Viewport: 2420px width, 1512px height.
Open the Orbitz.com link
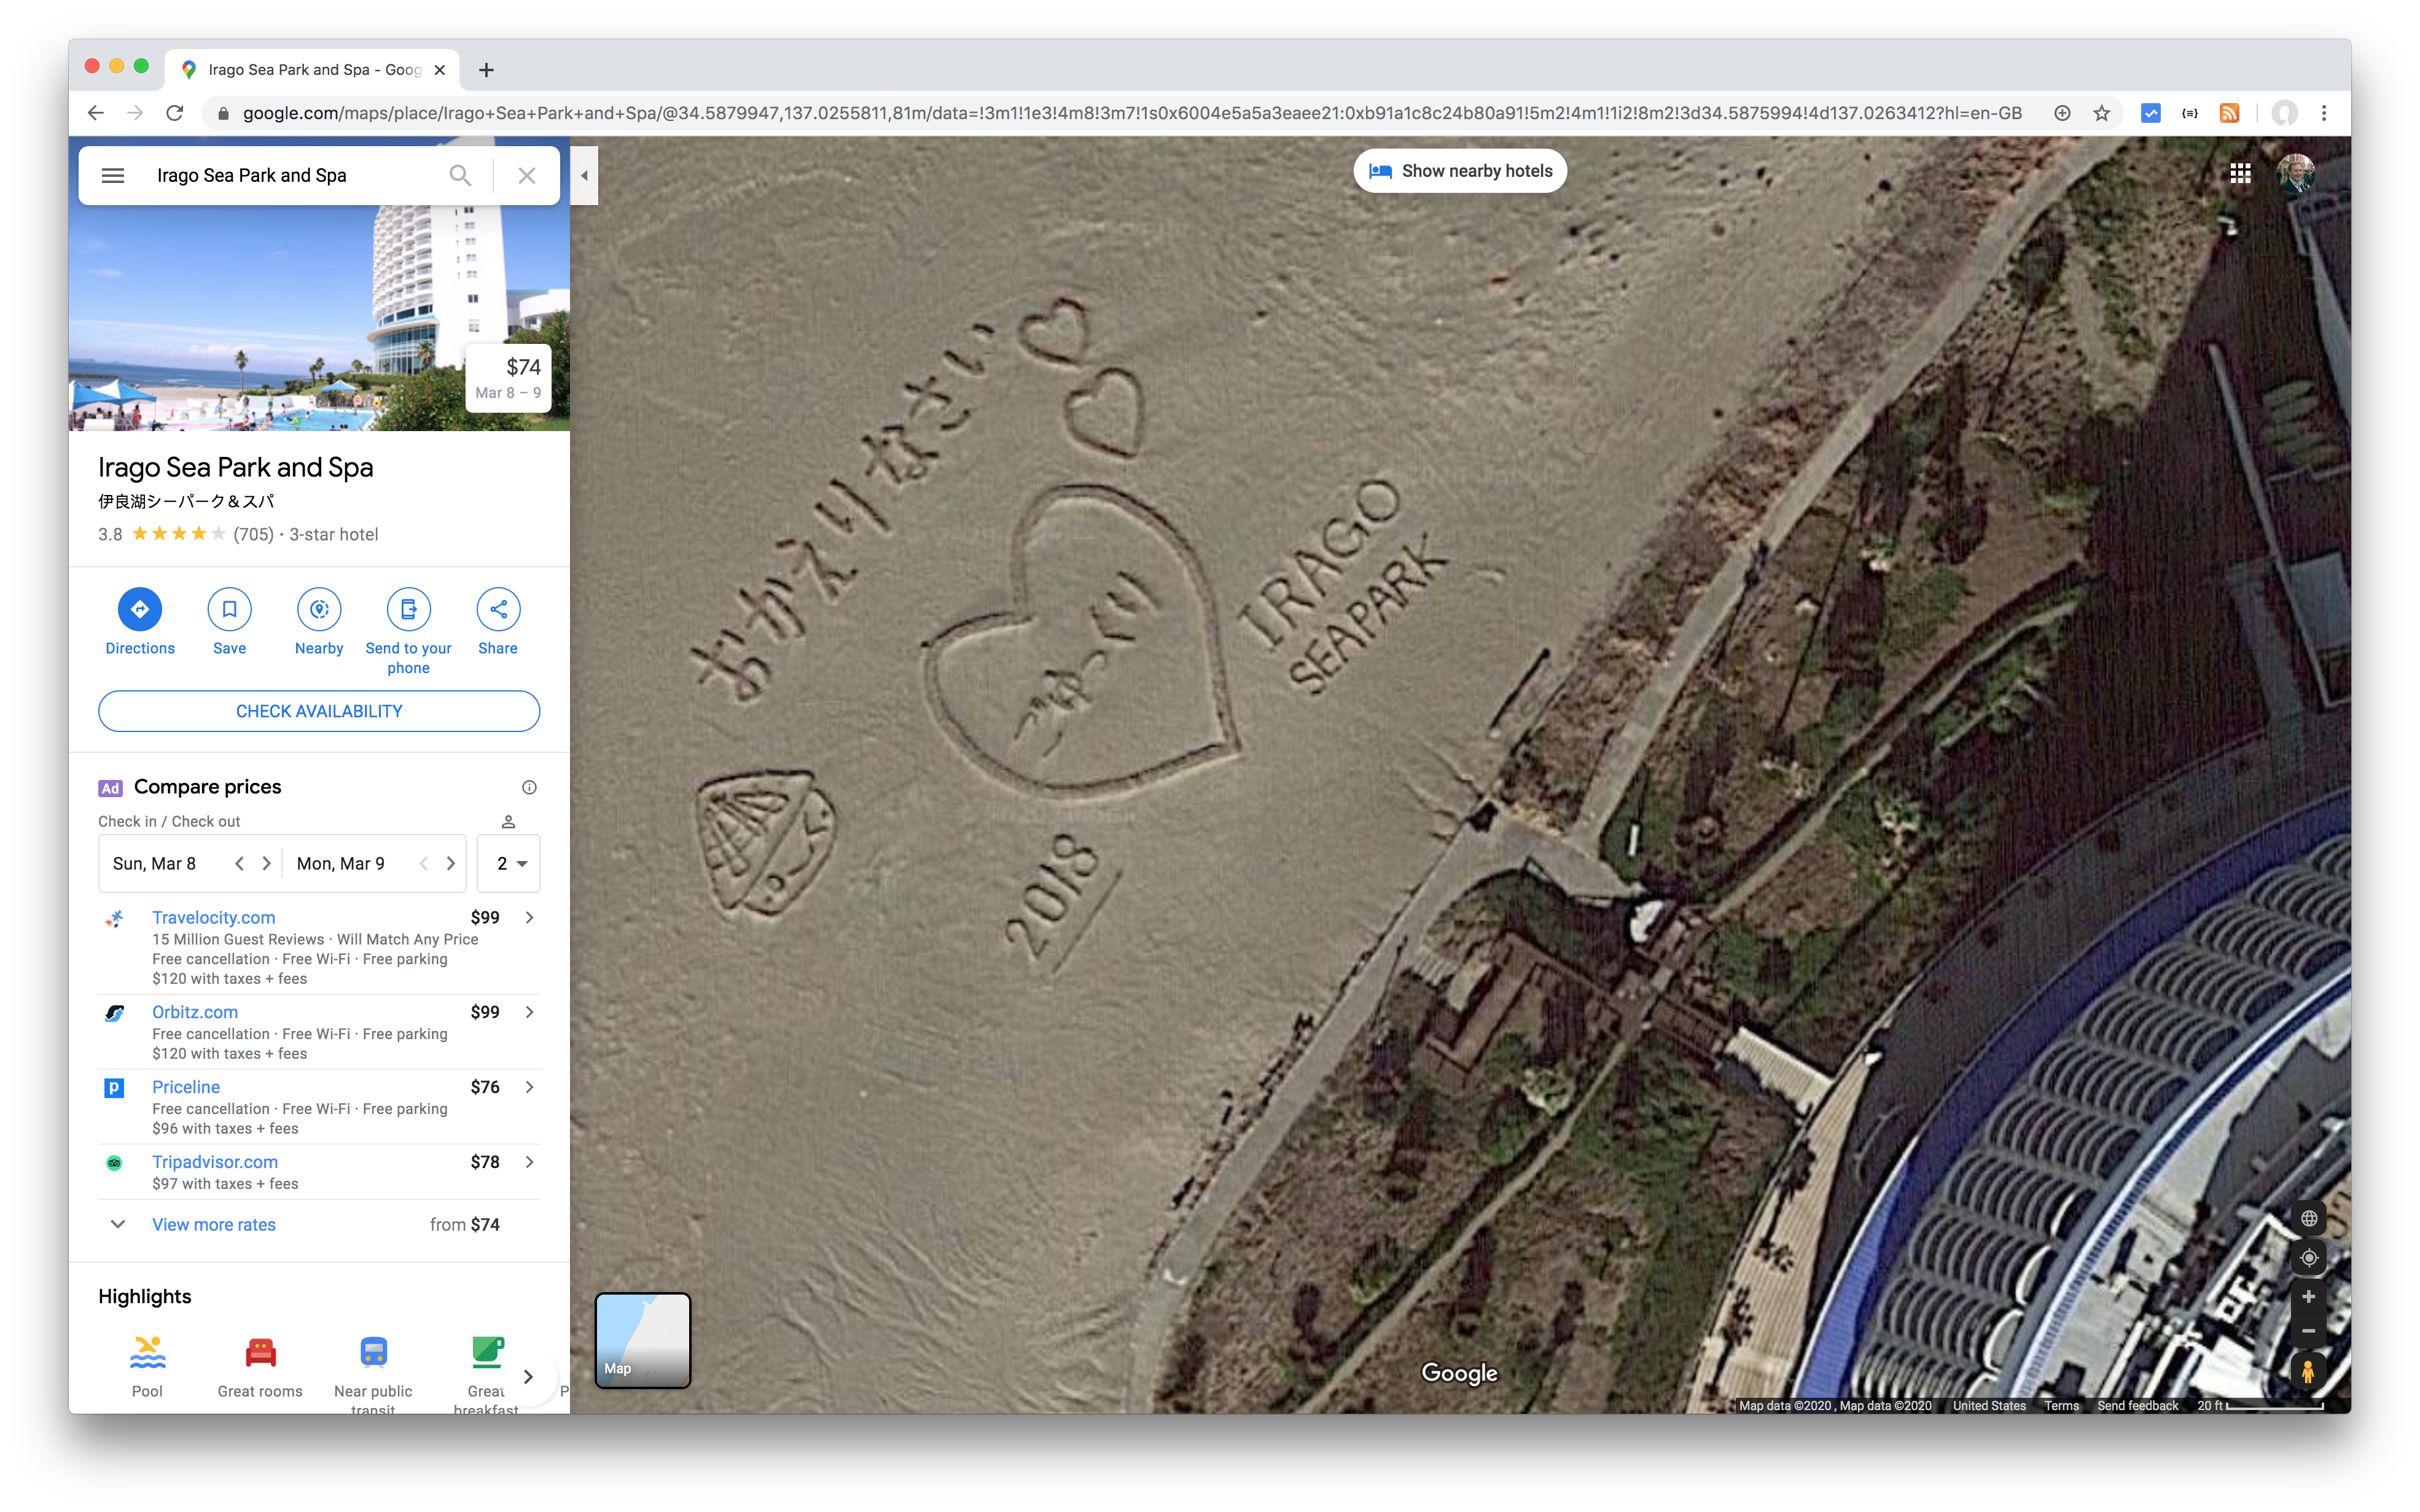coord(195,1012)
